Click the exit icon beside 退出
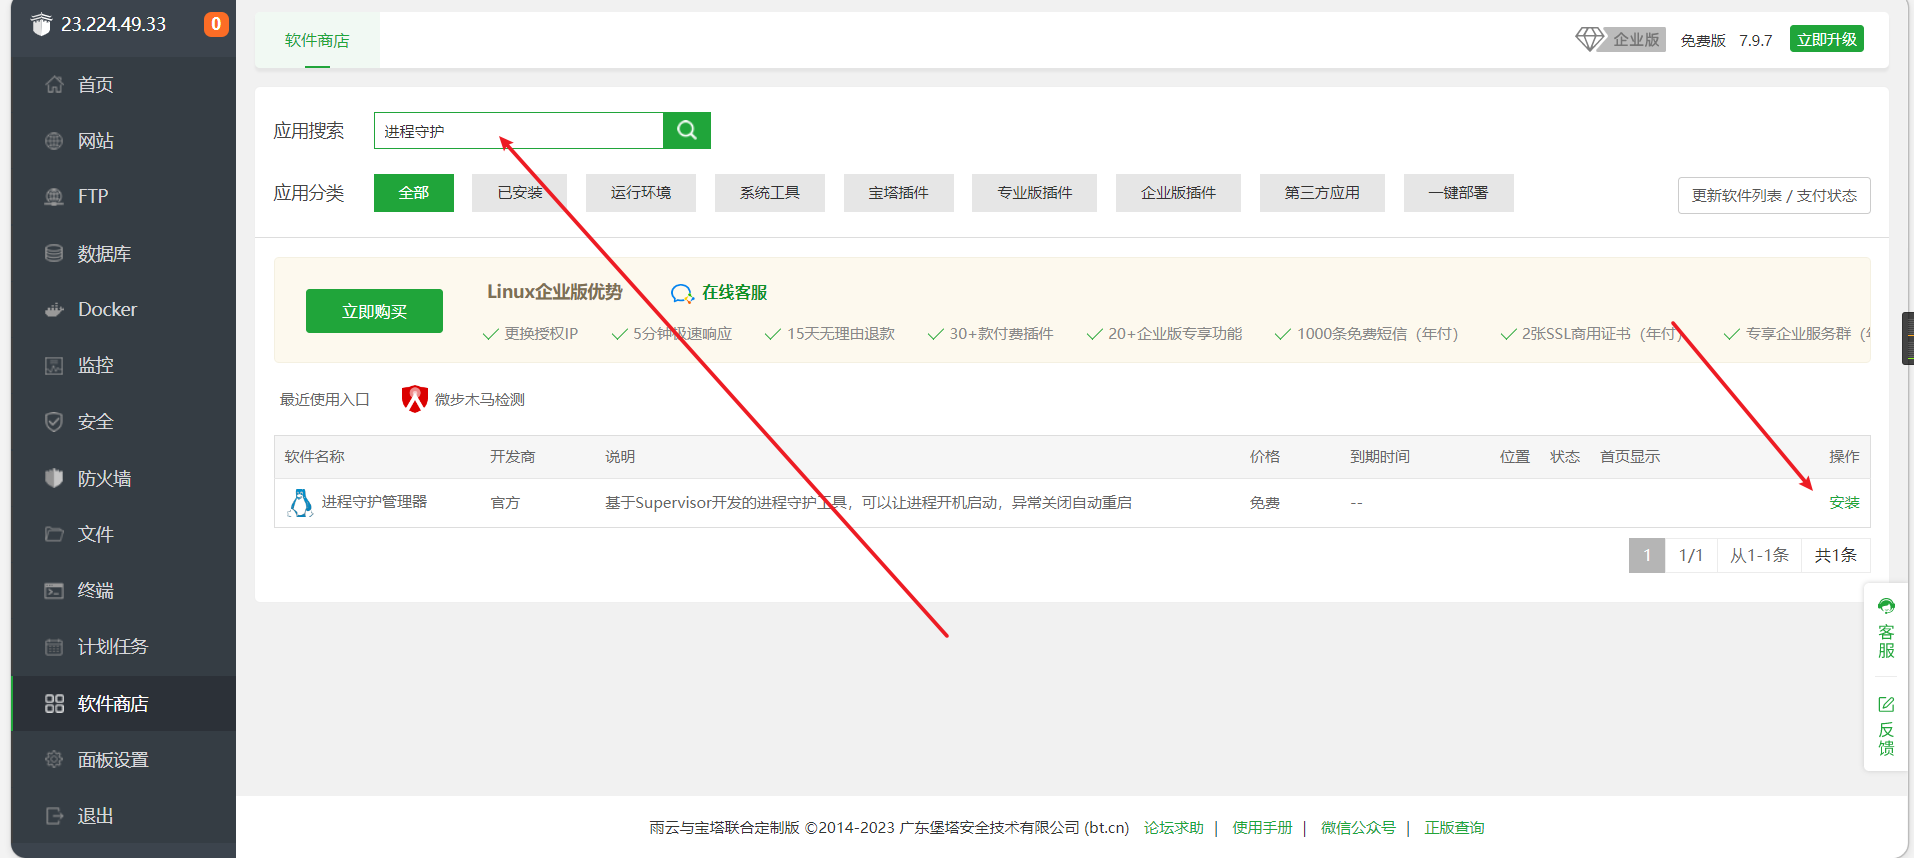This screenshot has width=1914, height=858. [x=54, y=816]
